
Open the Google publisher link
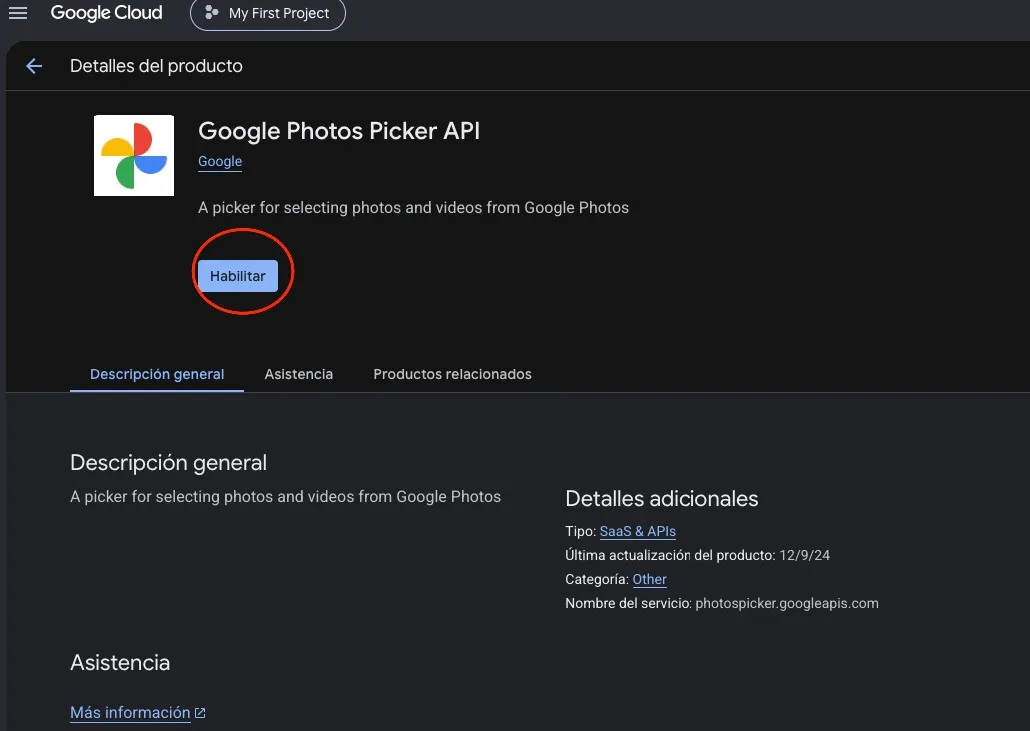[220, 162]
